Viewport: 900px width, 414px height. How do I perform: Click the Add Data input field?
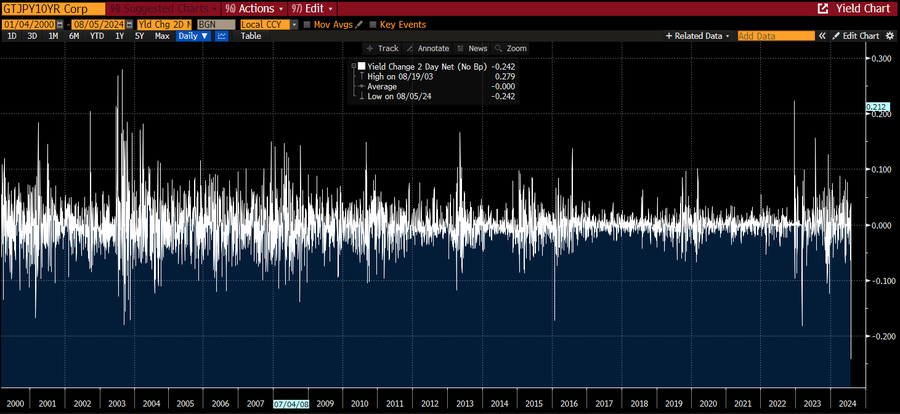[776, 36]
